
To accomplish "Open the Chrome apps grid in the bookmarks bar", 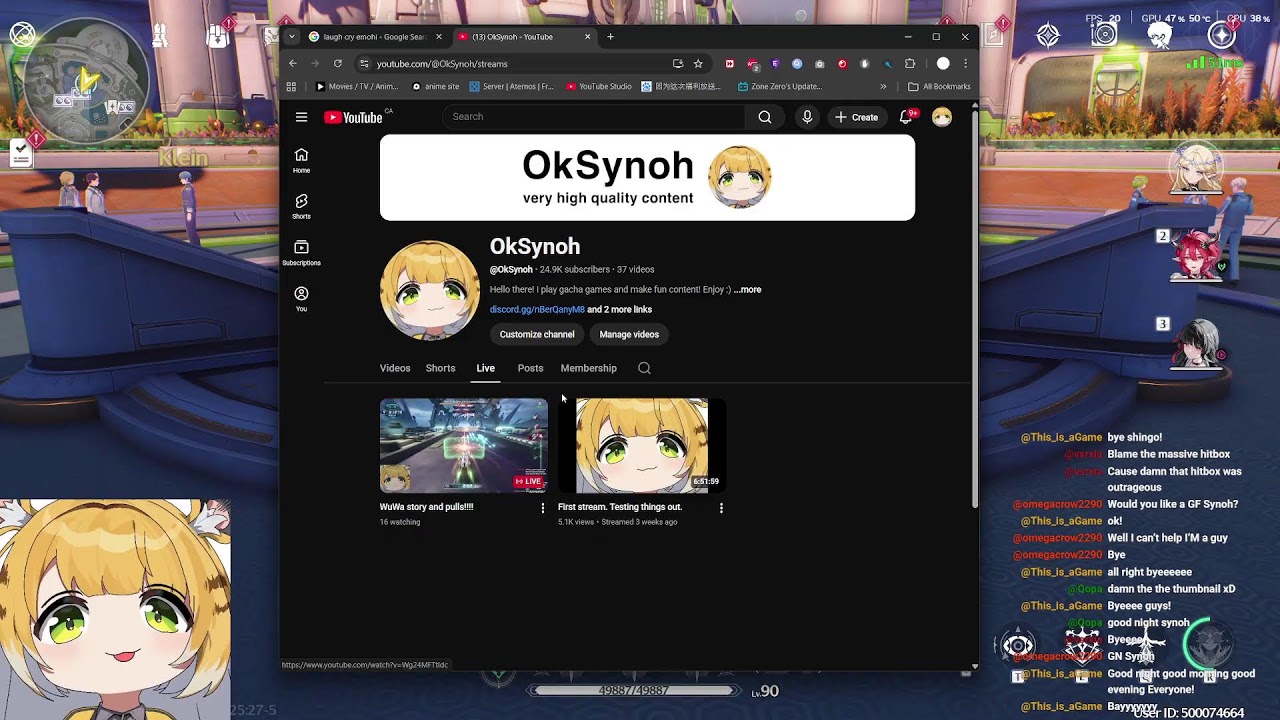I will click(x=291, y=87).
